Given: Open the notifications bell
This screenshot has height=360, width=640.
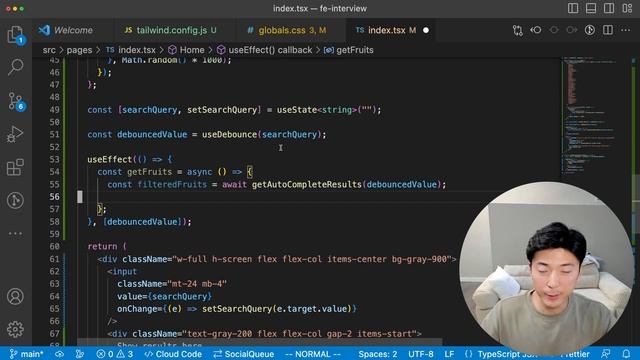Looking at the screenshot, I should 626,354.
